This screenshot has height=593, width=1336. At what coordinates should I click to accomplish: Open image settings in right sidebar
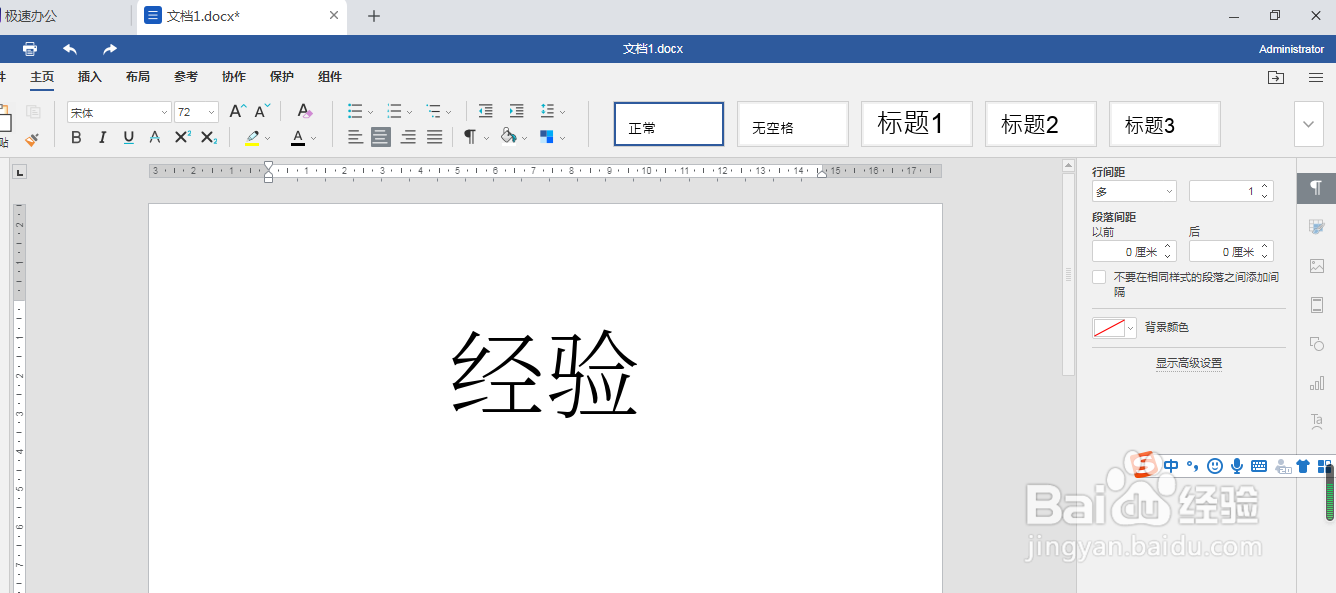click(x=1316, y=266)
